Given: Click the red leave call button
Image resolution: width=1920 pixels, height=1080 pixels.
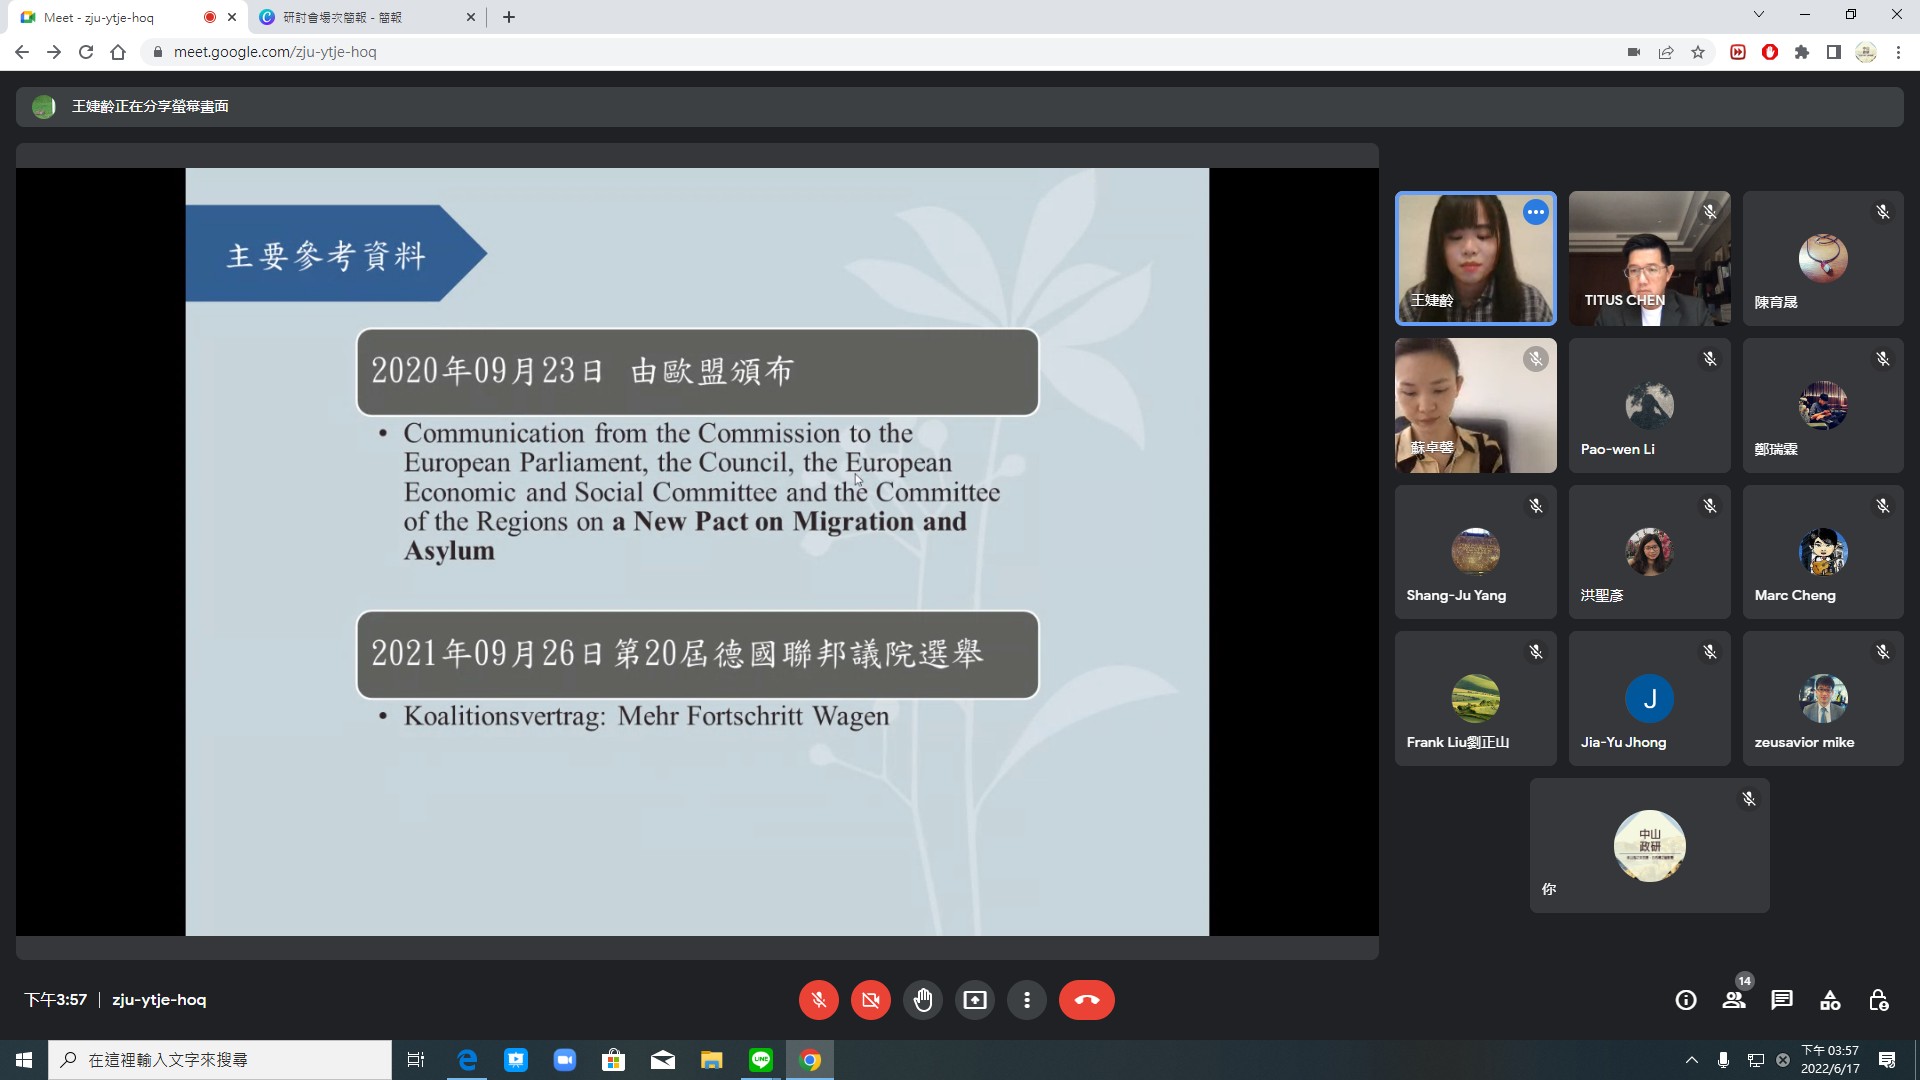Looking at the screenshot, I should click(x=1086, y=1000).
